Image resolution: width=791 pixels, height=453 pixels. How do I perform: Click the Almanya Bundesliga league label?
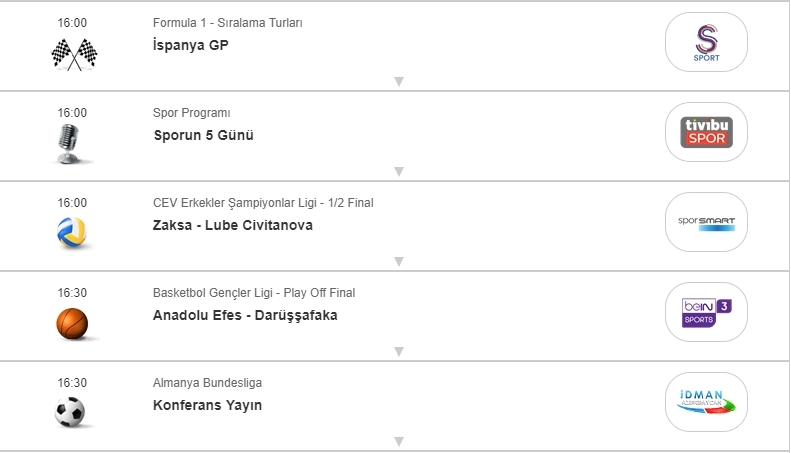[x=207, y=383]
